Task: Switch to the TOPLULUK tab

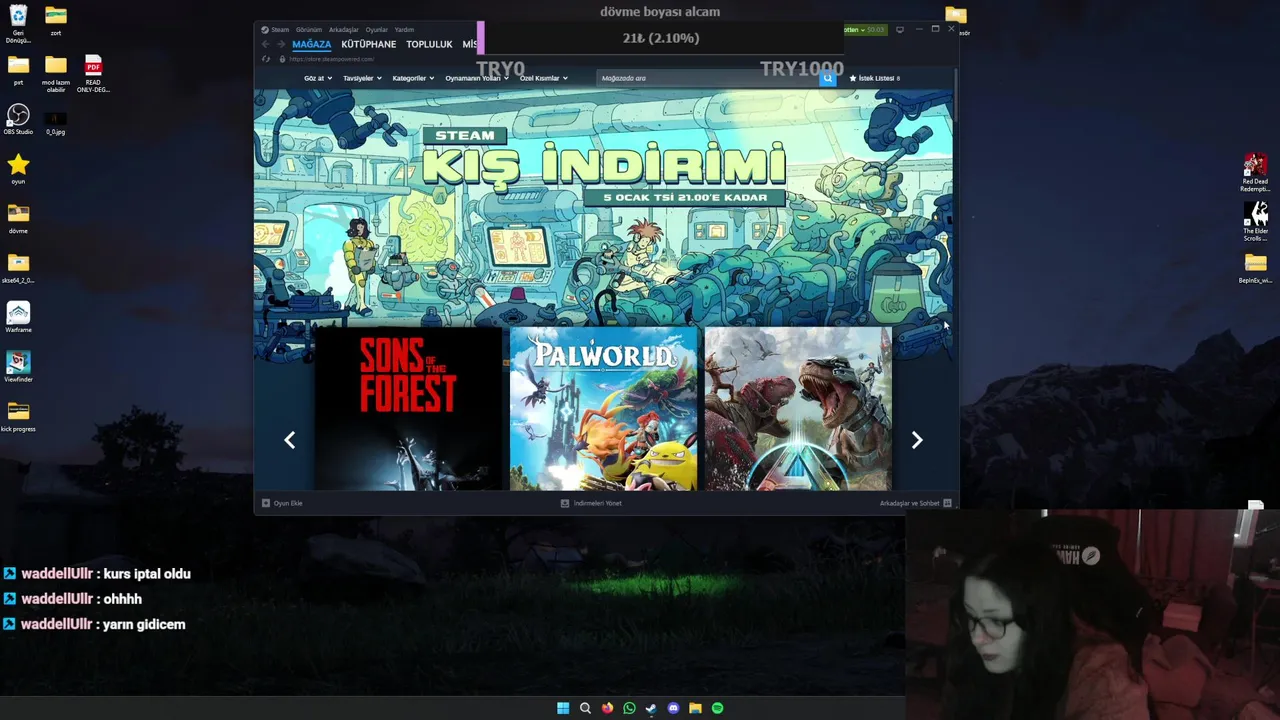Action: 429,44
